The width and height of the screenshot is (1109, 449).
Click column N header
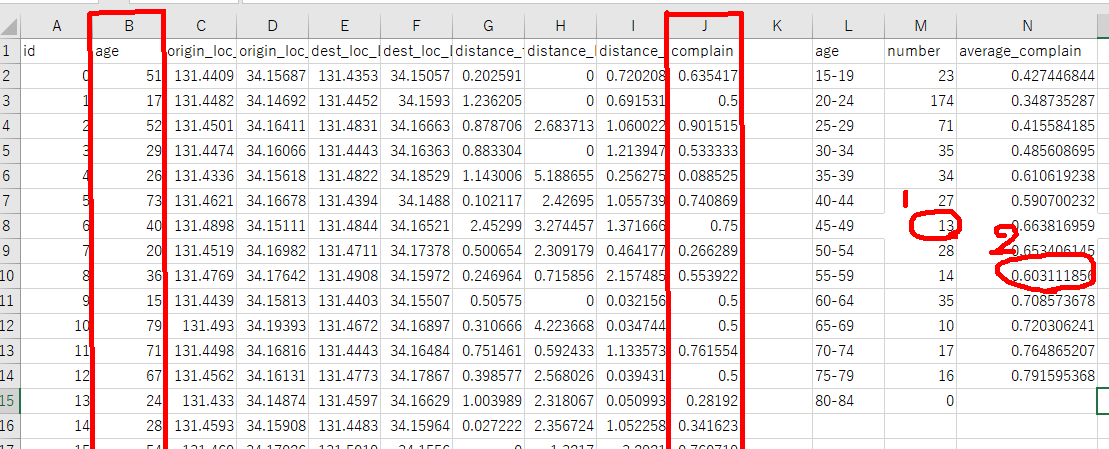click(x=1027, y=27)
